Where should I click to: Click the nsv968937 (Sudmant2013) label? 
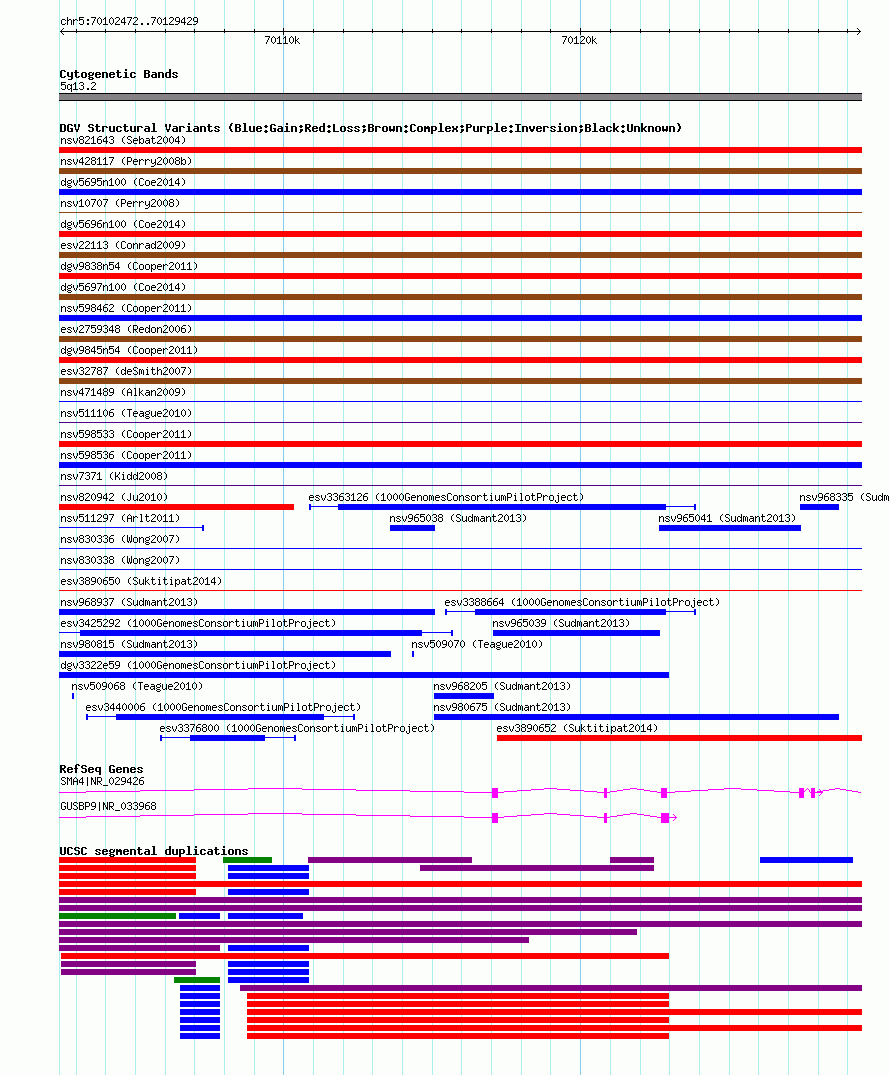click(129, 602)
